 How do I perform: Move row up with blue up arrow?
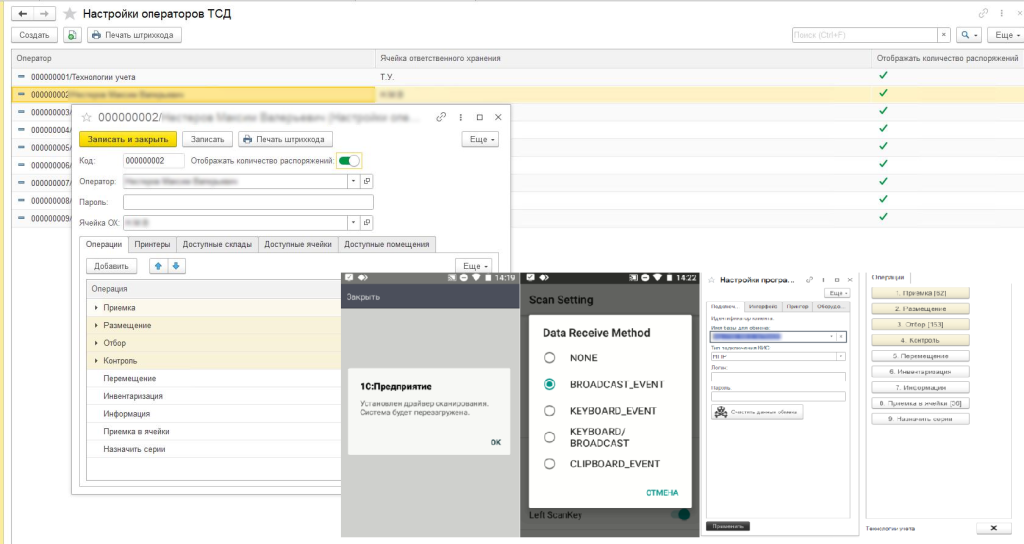pos(157,266)
